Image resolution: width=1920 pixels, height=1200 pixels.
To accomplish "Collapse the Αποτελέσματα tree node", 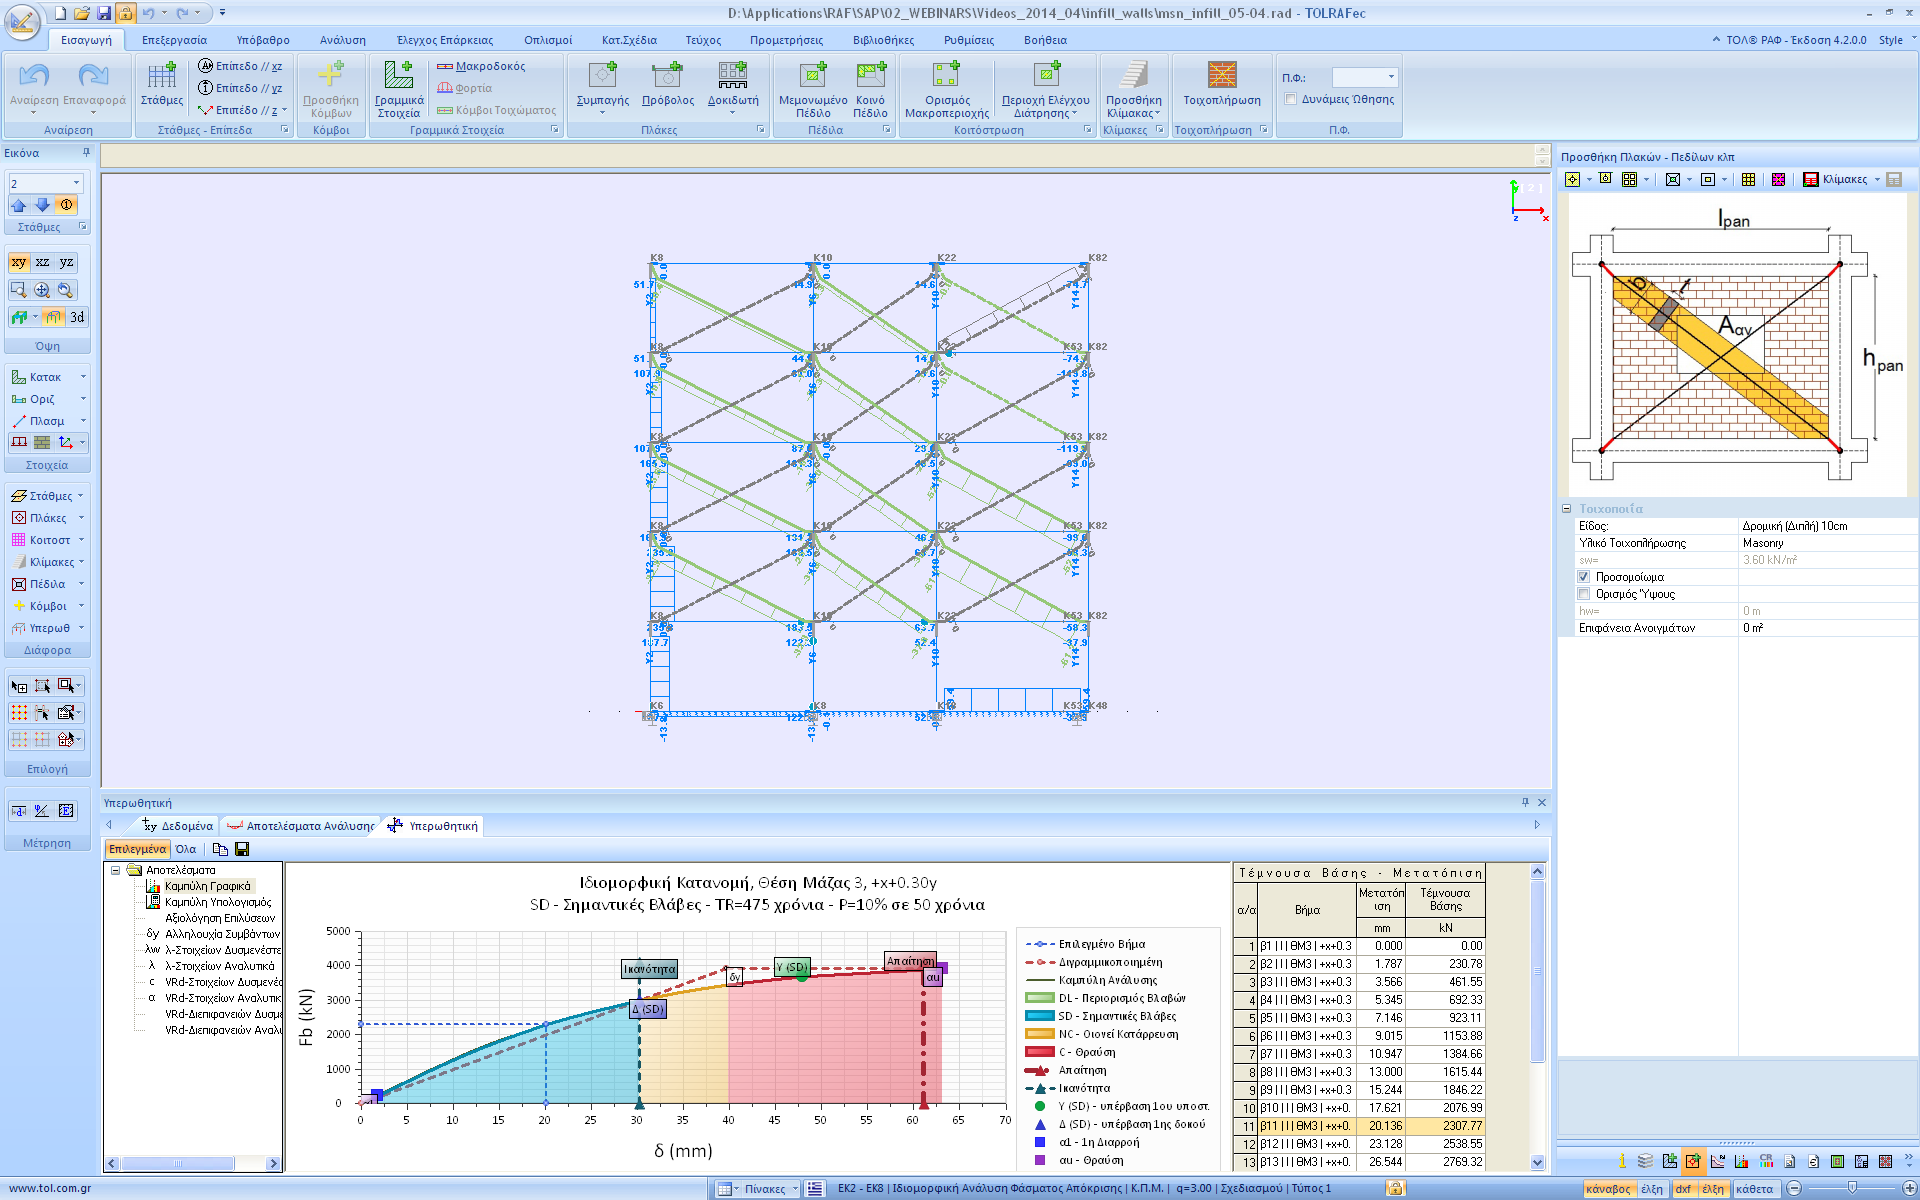I will 116,870.
